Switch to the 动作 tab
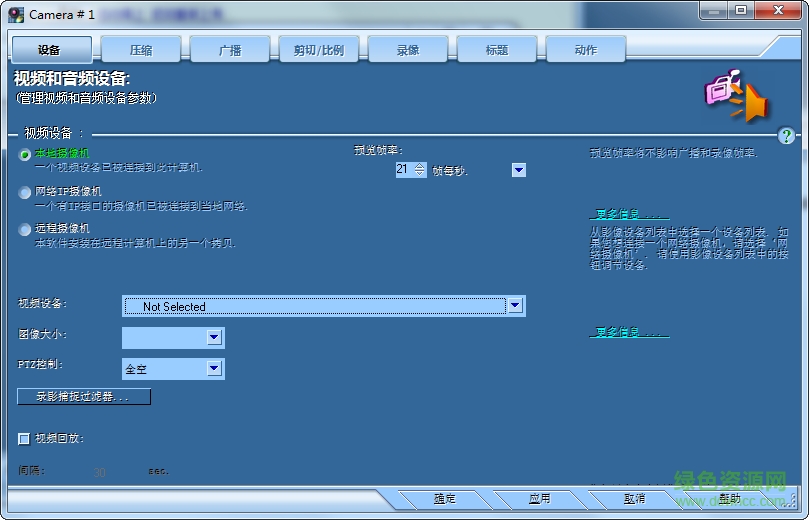The width and height of the screenshot is (809, 520). [586, 50]
